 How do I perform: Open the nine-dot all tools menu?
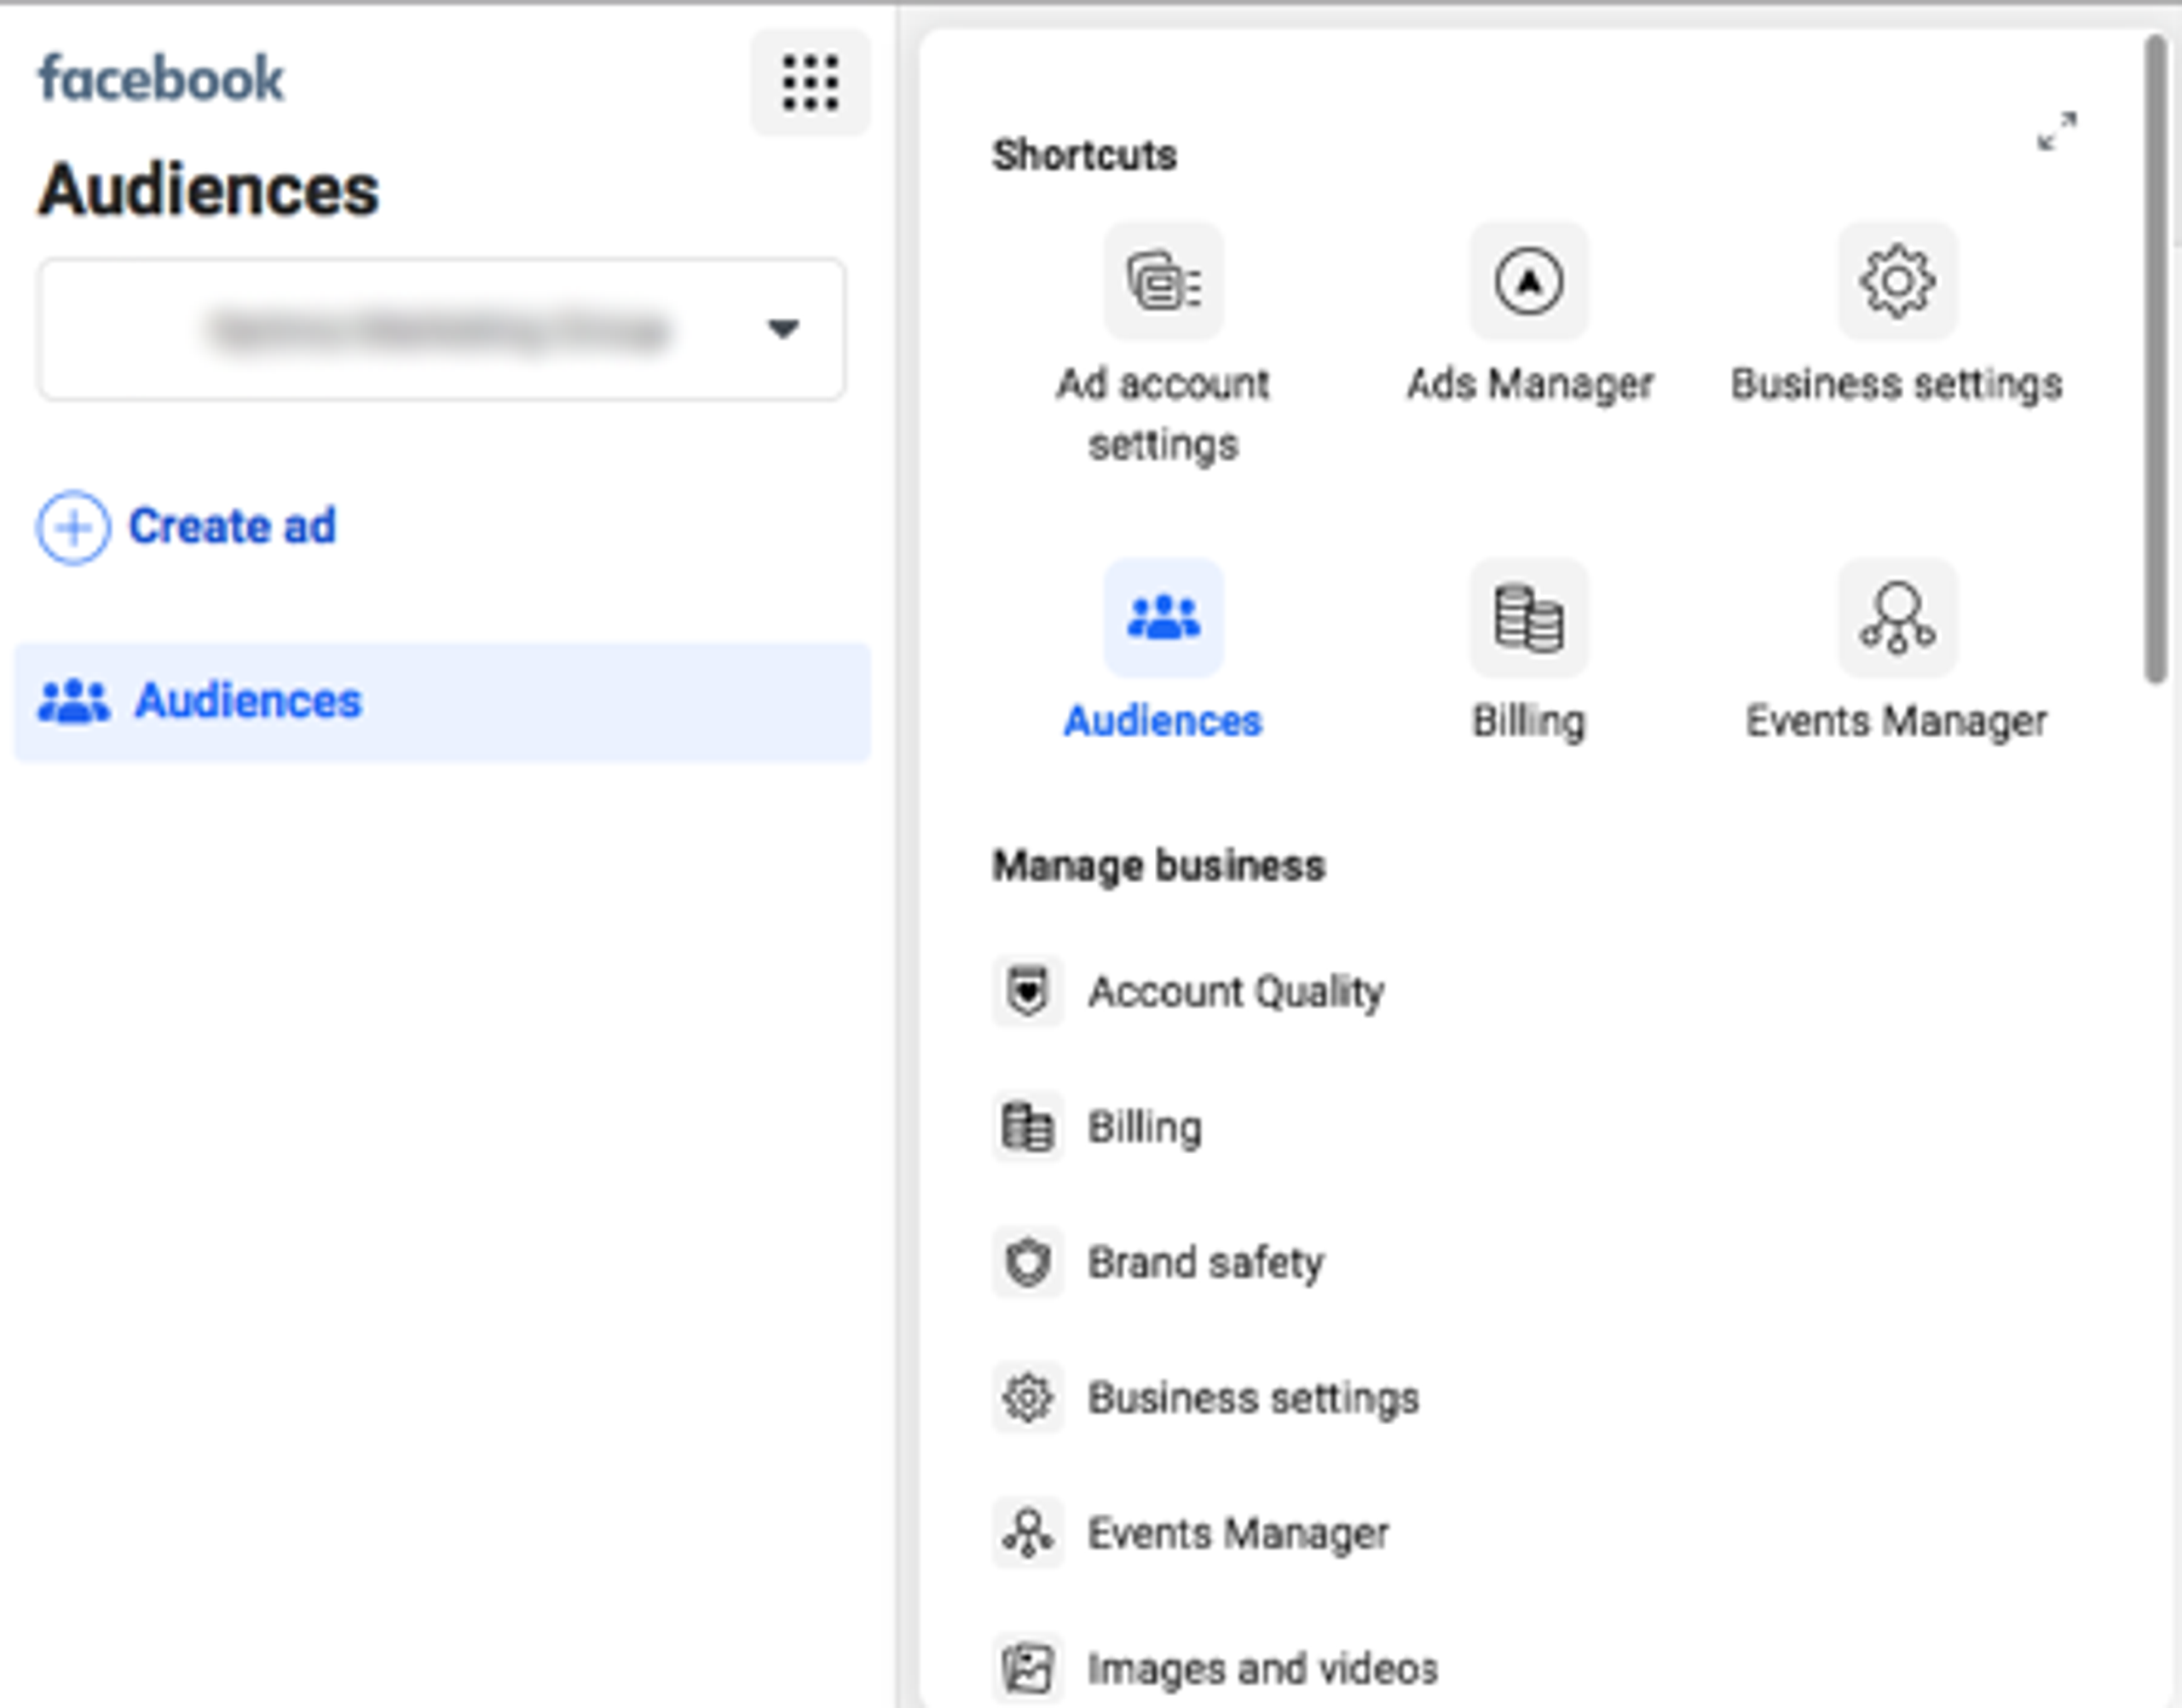(x=809, y=82)
